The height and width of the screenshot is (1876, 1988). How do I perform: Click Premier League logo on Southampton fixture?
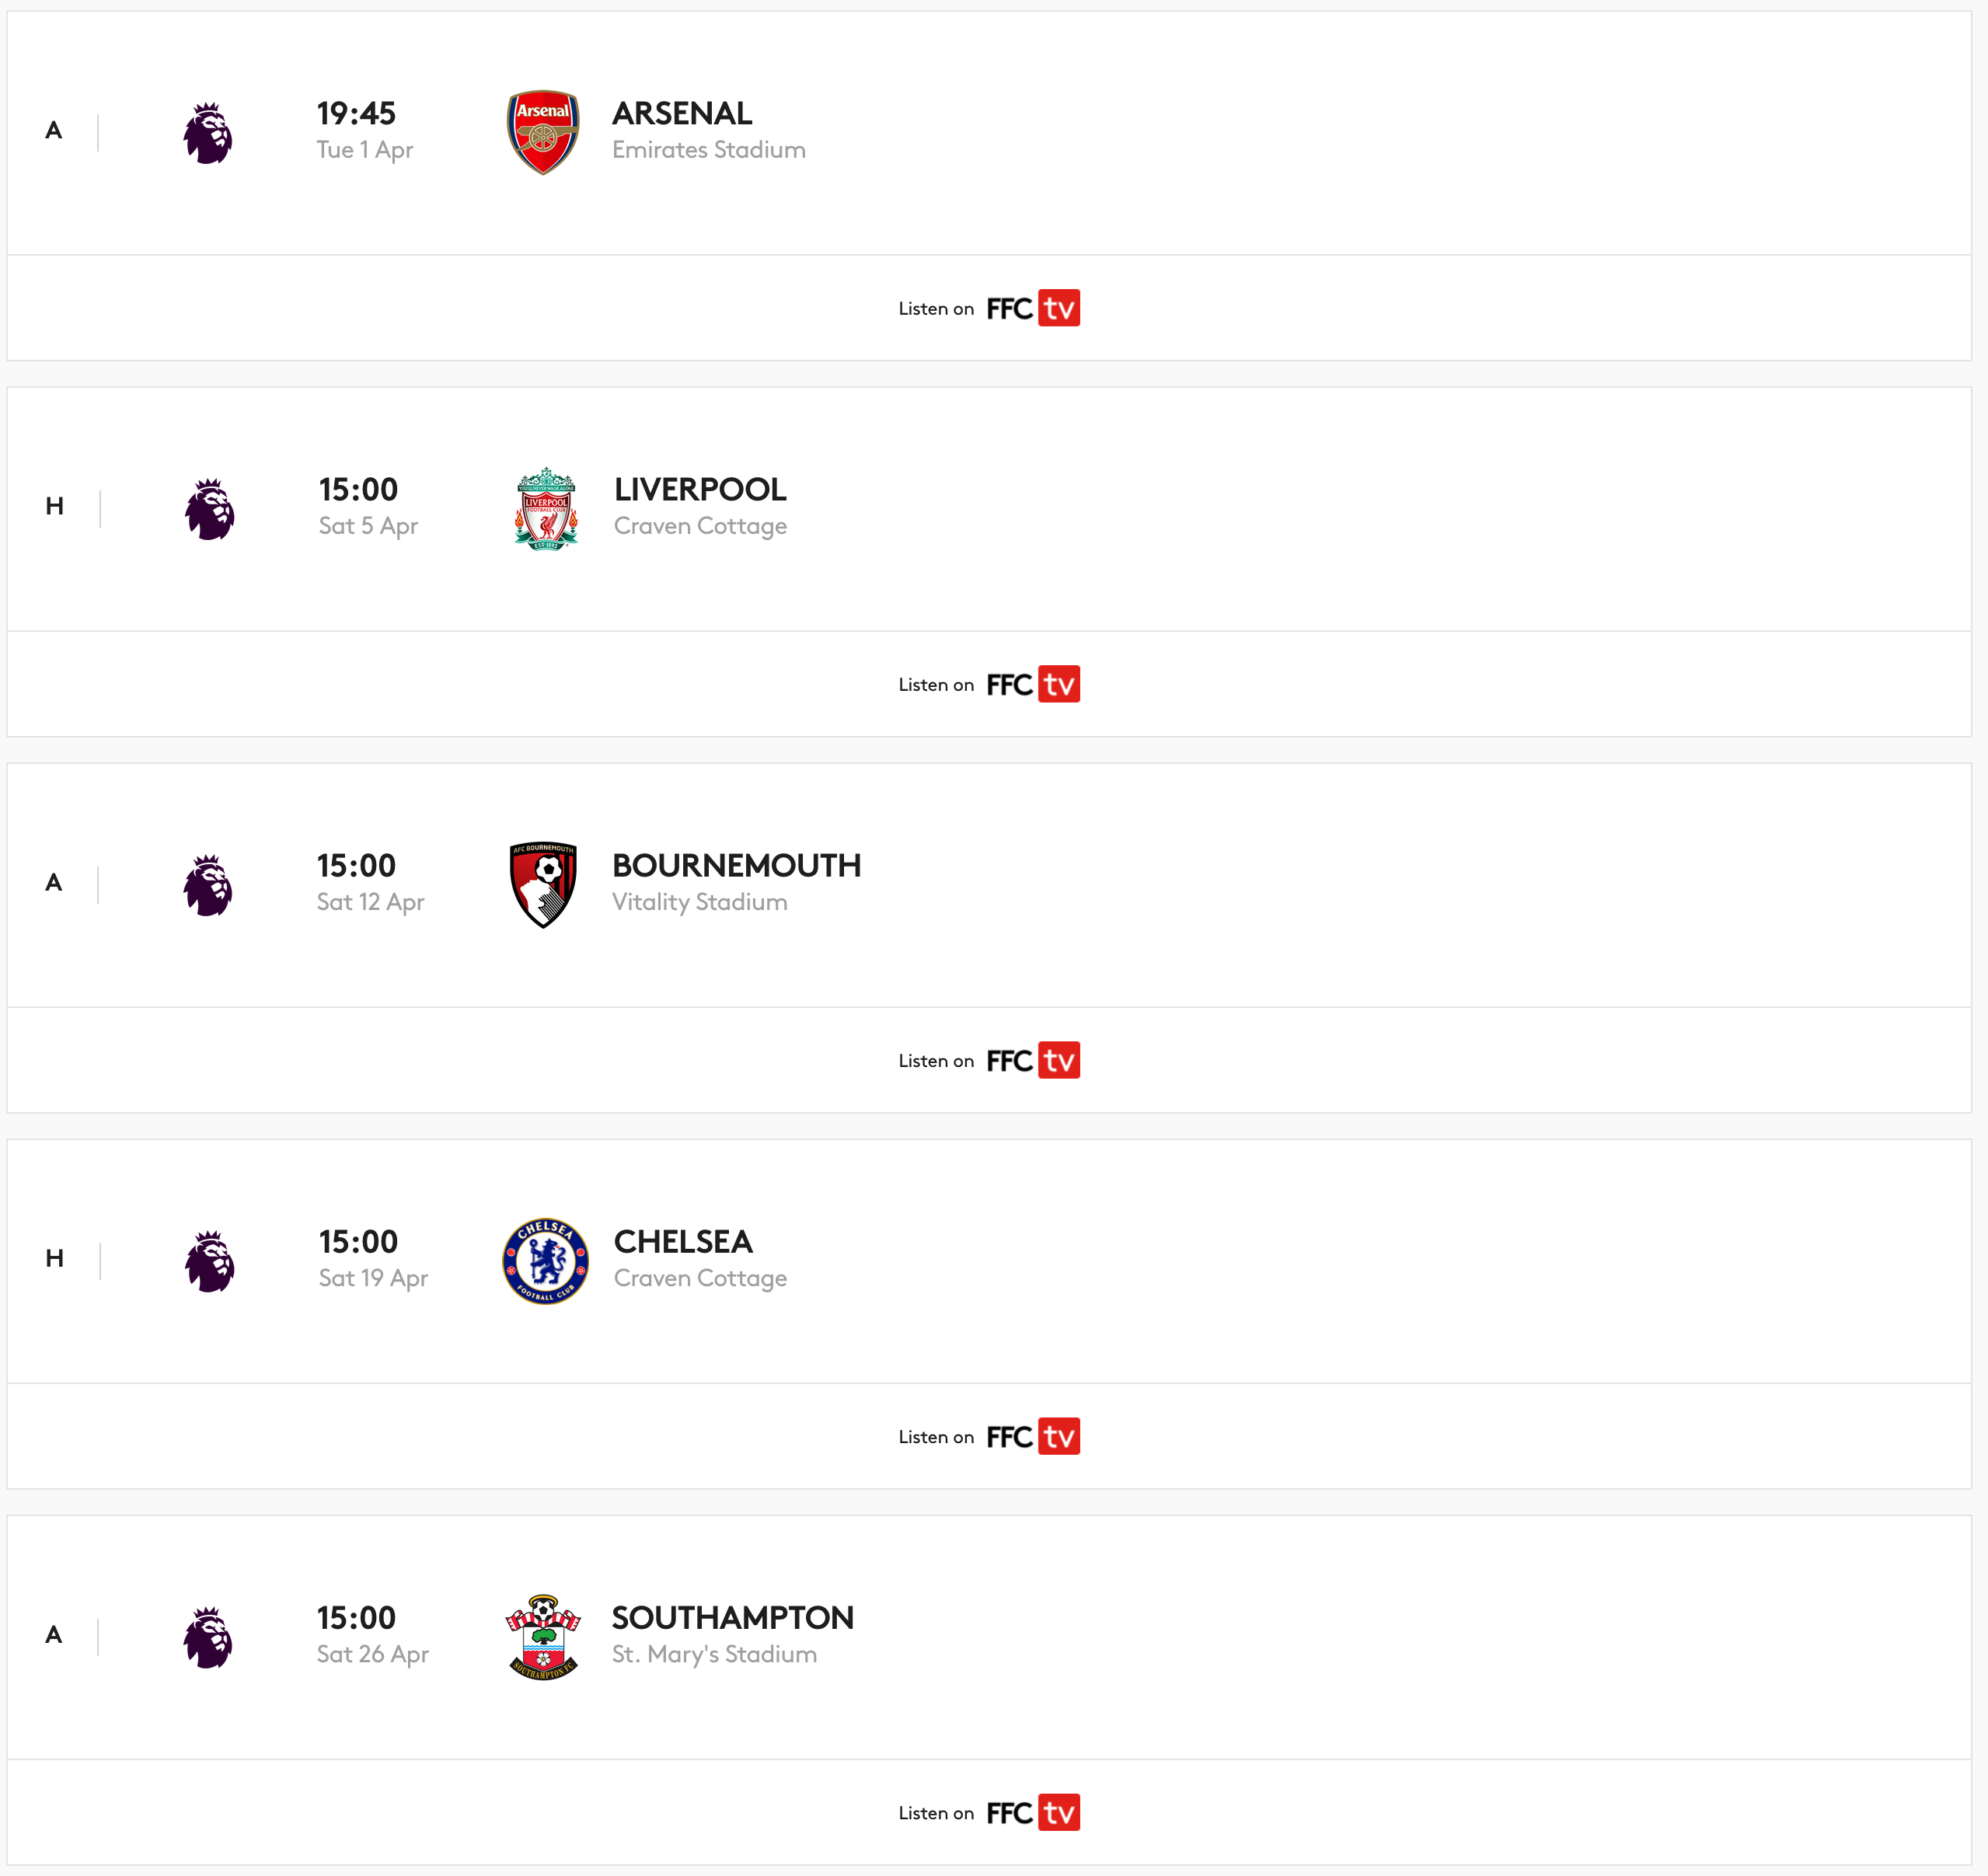tap(208, 1637)
